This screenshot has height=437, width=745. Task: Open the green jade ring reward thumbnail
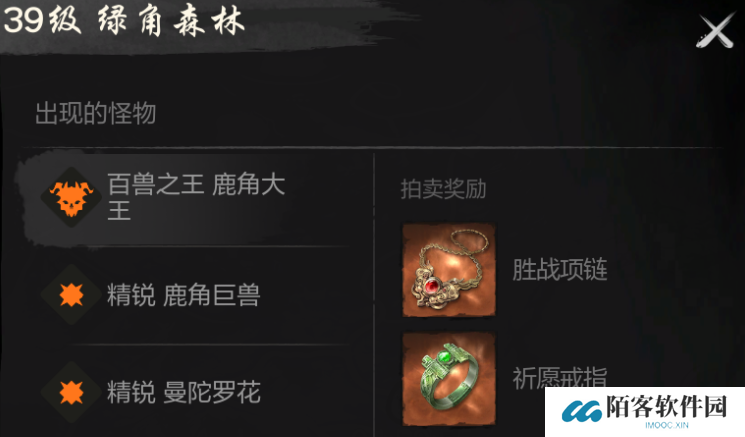pos(449,379)
